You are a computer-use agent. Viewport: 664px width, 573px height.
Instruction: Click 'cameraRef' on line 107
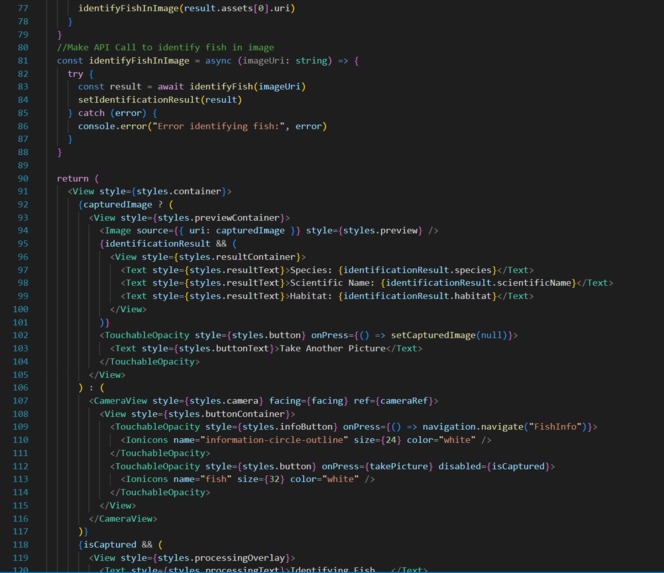coord(404,401)
